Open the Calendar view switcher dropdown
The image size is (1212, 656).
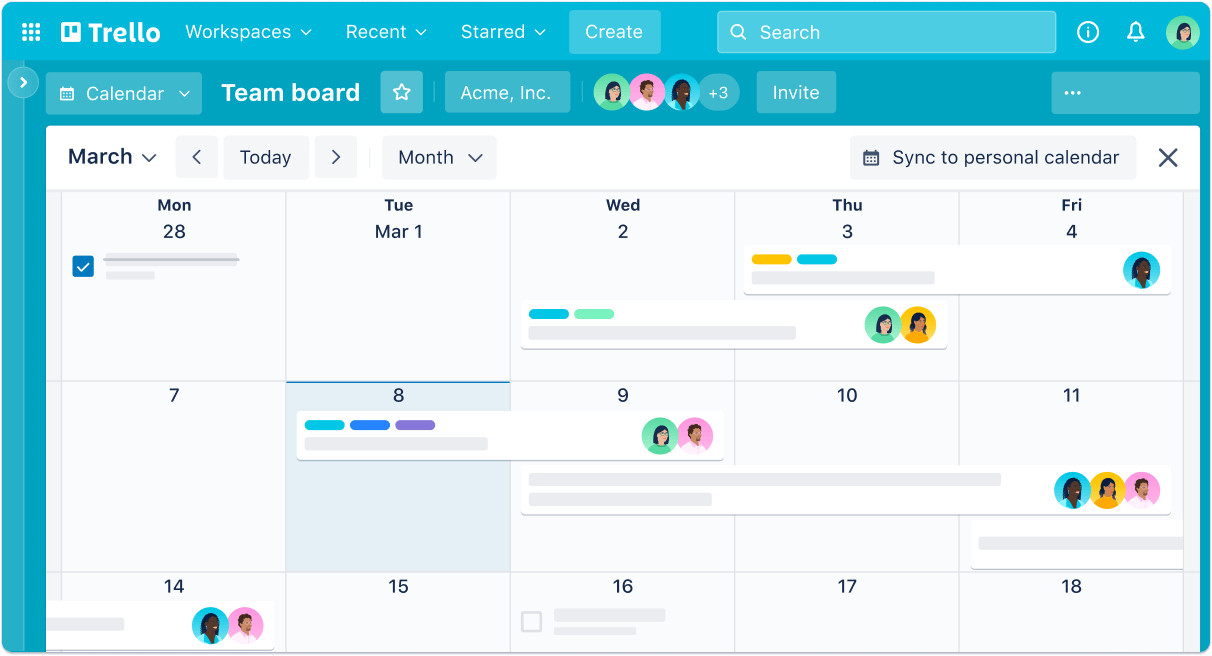pyautogui.click(x=124, y=93)
